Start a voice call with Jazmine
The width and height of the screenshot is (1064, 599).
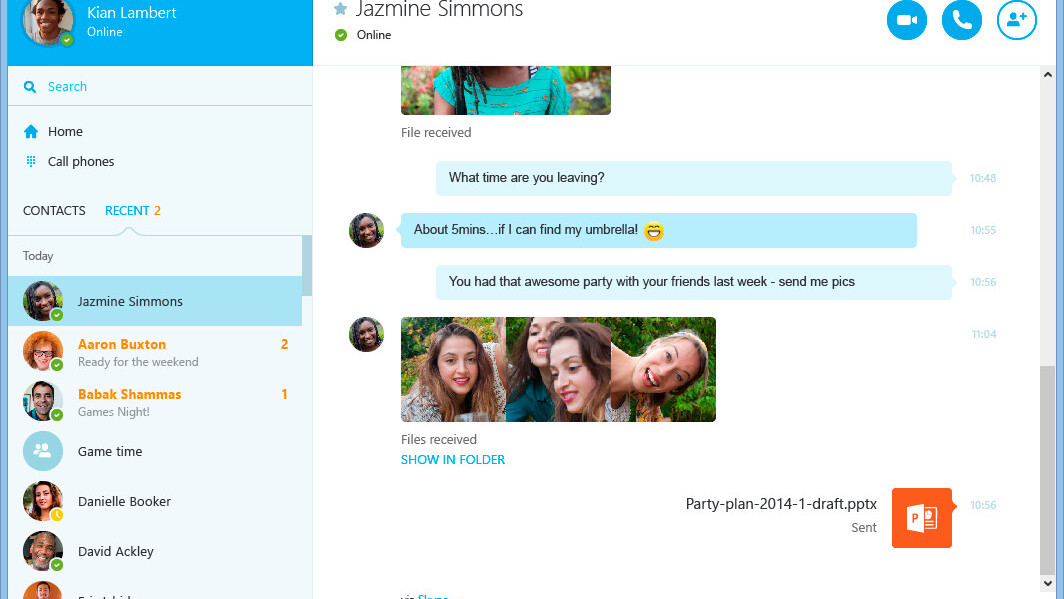pos(961,20)
